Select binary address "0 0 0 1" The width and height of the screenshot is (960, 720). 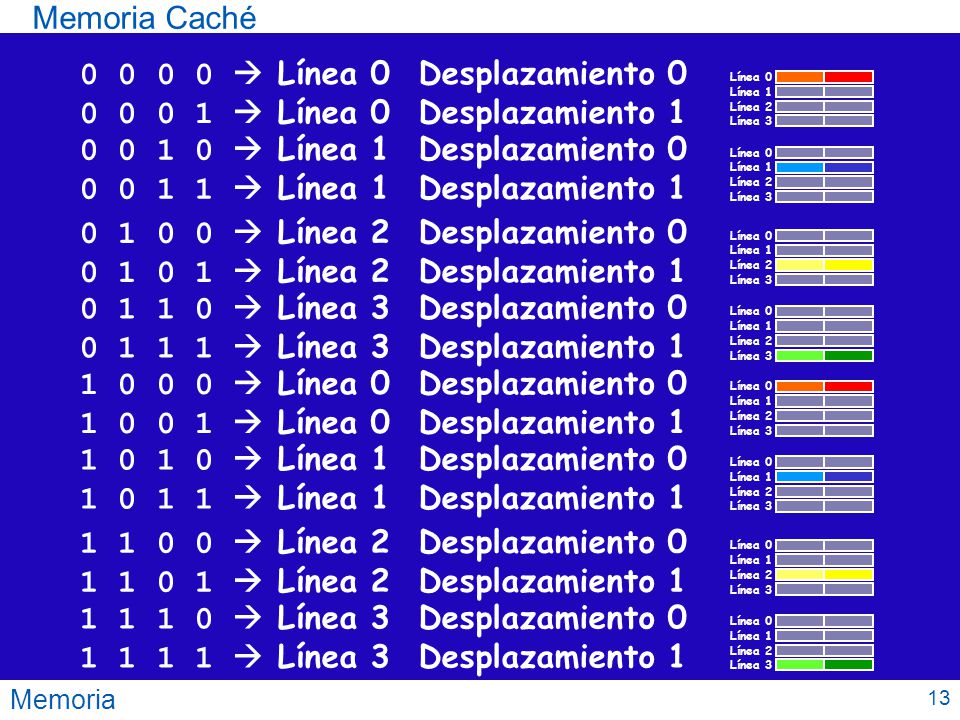tap(146, 113)
